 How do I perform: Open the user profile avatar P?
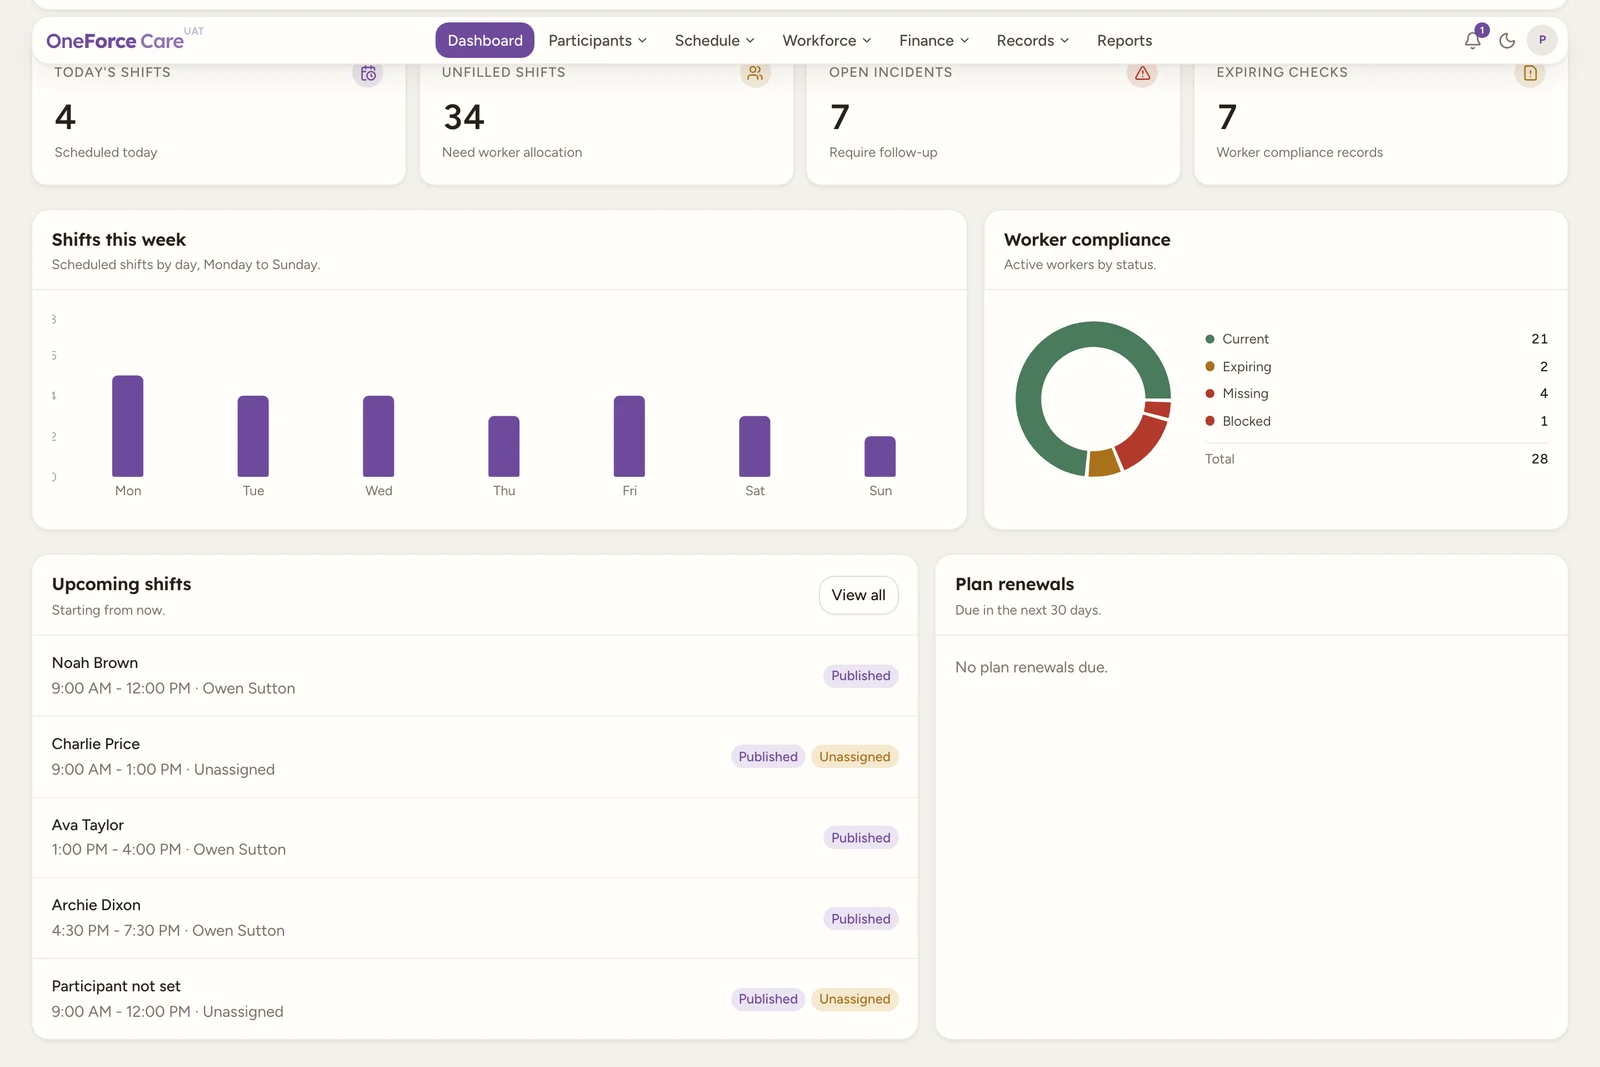[1542, 40]
